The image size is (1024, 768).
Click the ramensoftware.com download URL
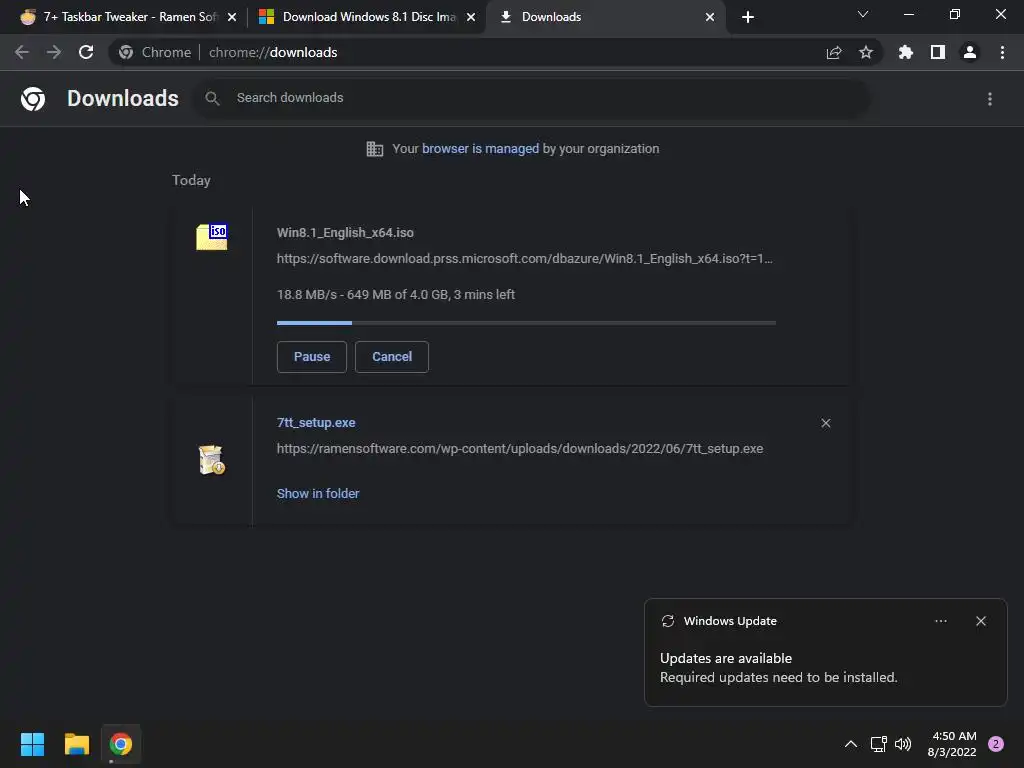pyautogui.click(x=520, y=449)
